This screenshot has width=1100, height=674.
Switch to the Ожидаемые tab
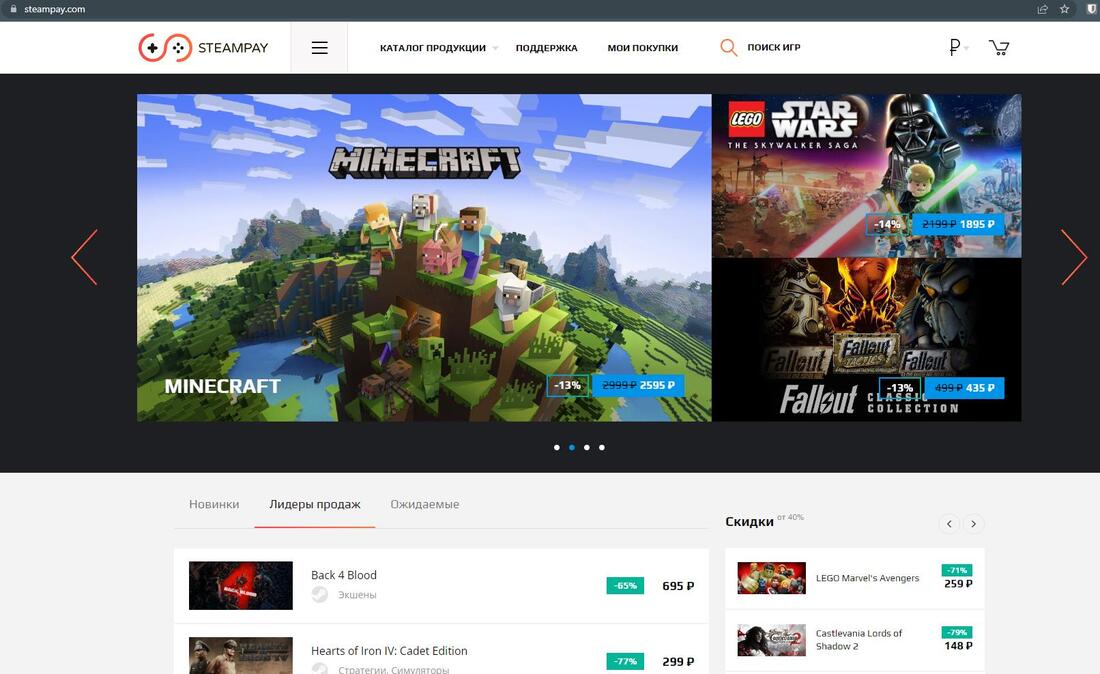pos(424,504)
